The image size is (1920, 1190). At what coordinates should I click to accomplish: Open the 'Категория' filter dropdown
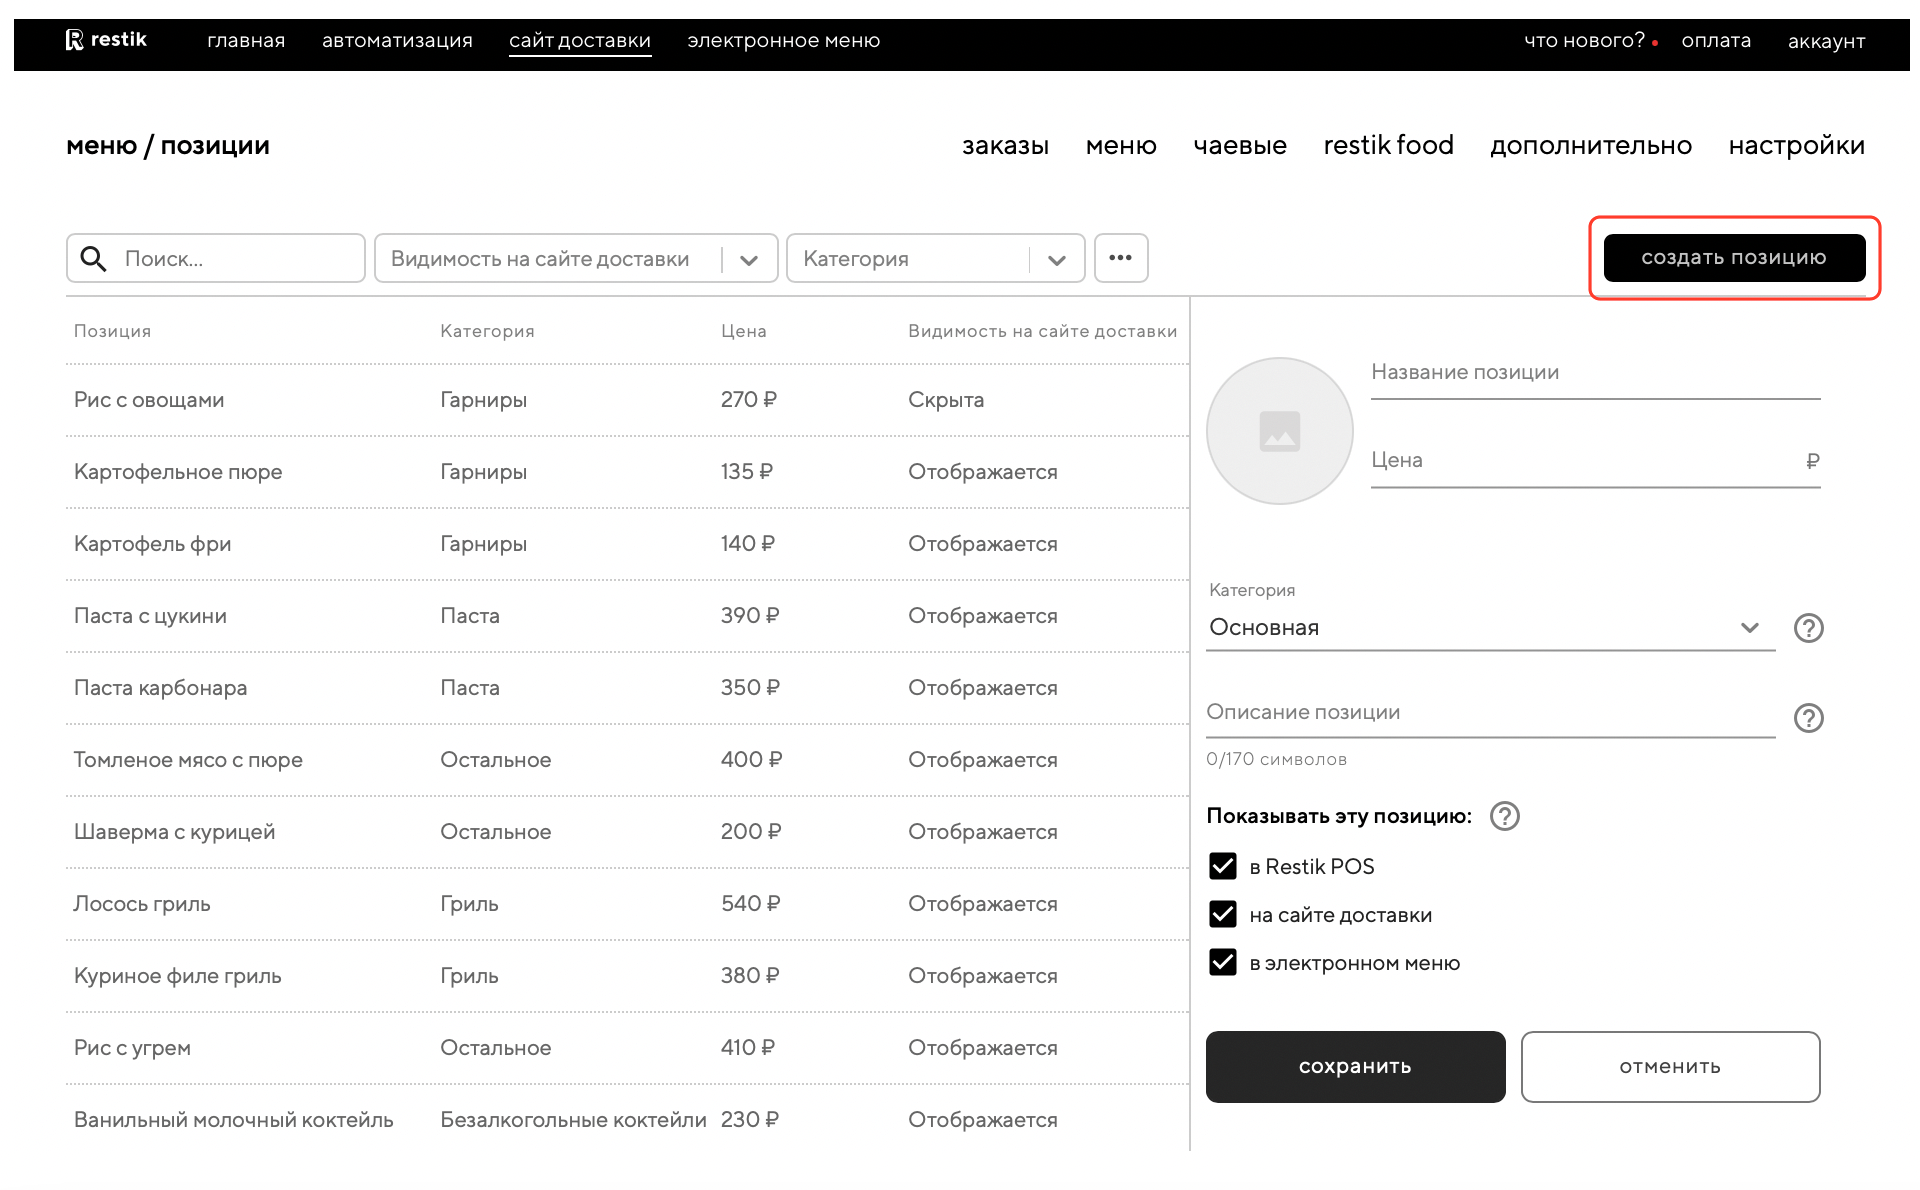tap(1056, 259)
